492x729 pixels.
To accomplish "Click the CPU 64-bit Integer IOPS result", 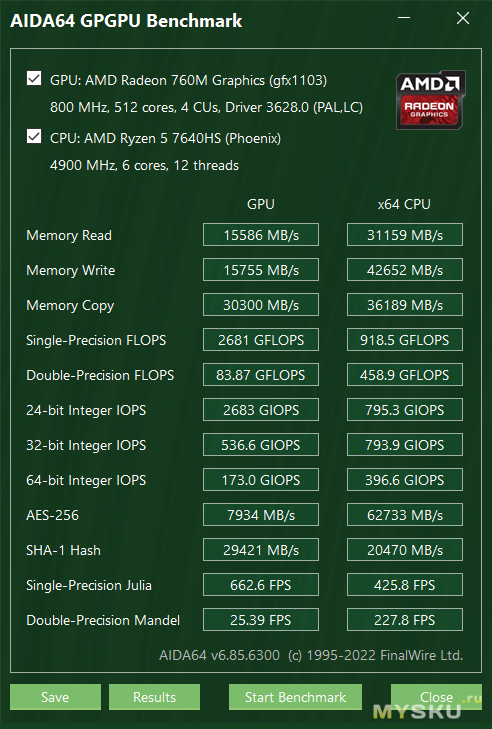I will 405,480.
